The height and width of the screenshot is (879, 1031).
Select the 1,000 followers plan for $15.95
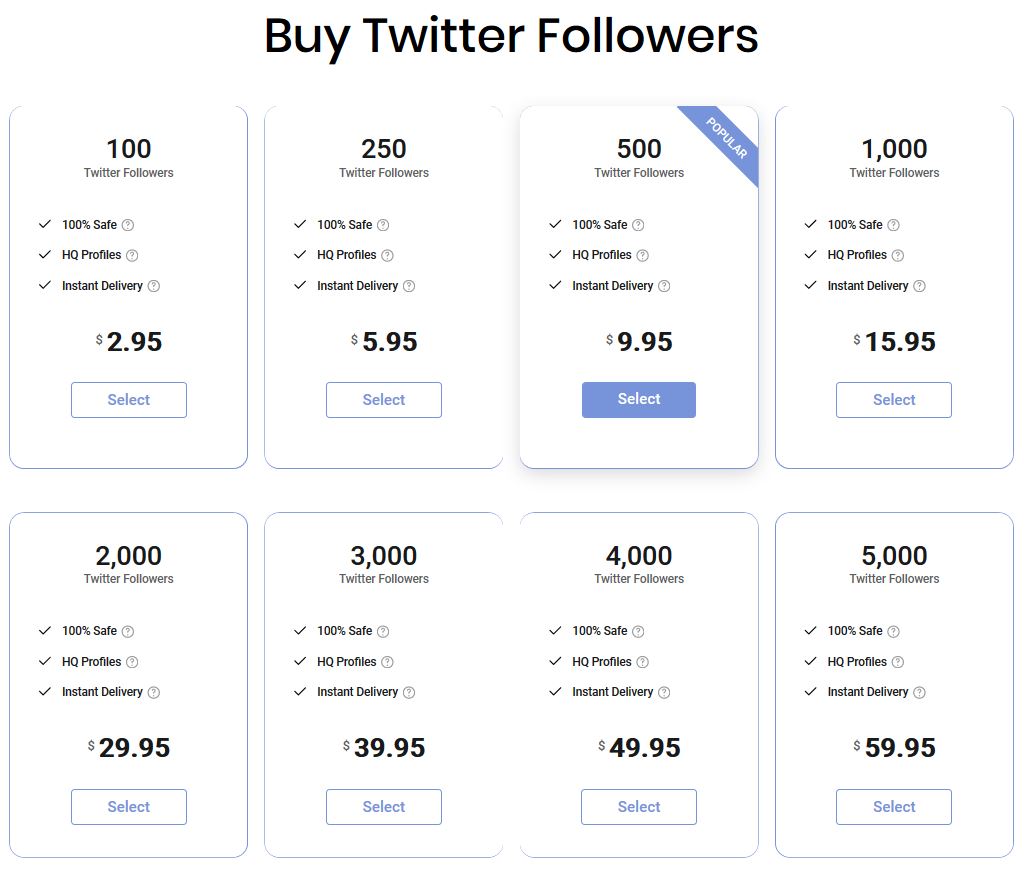tap(894, 400)
